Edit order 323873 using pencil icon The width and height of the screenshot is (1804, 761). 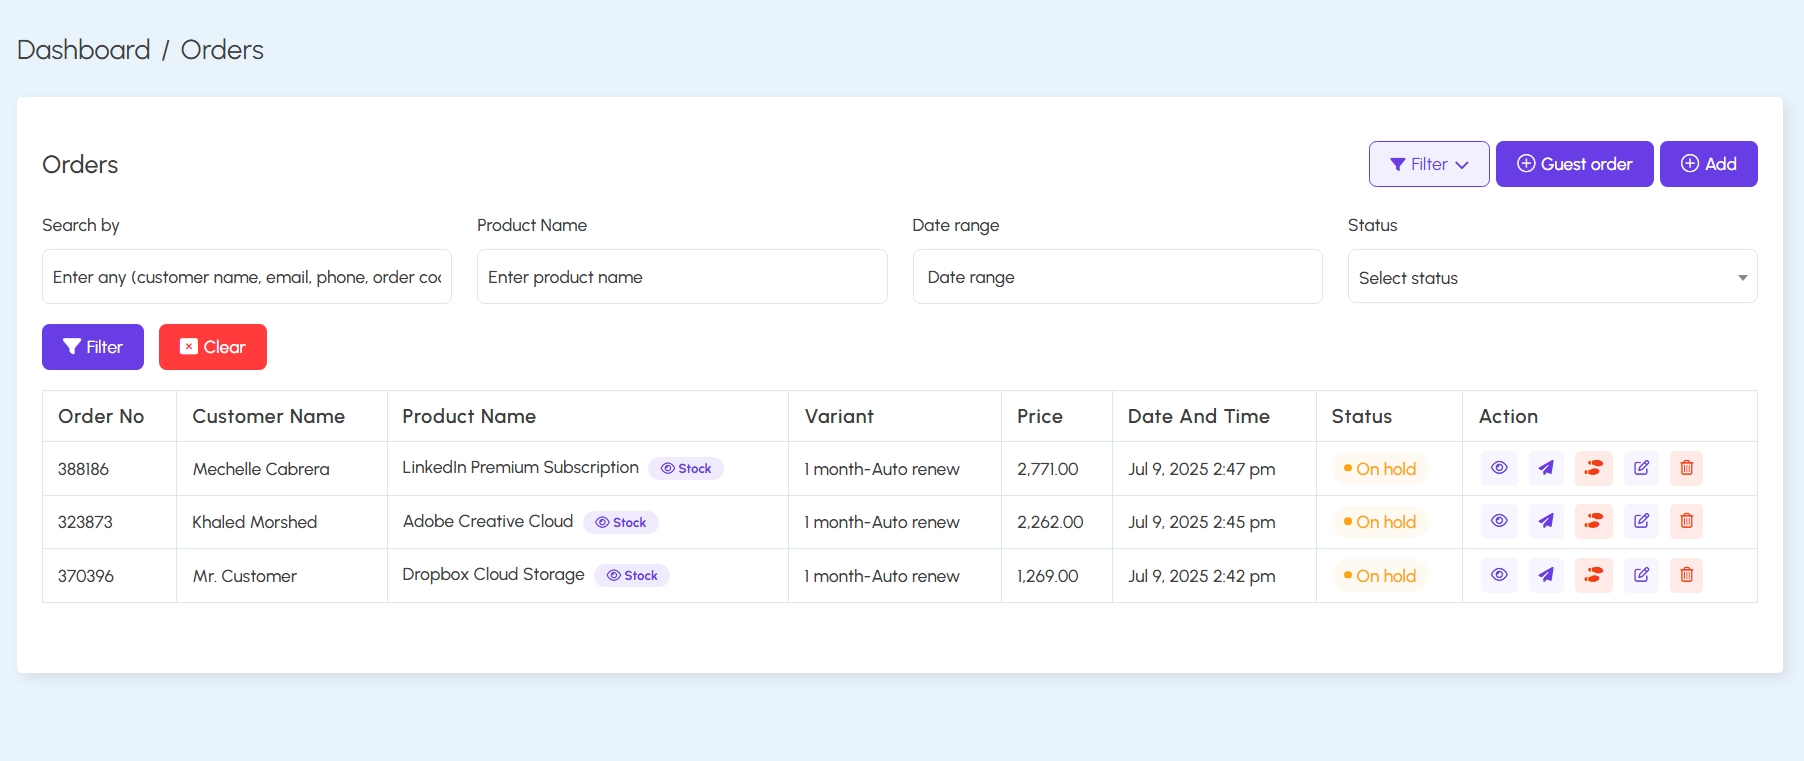pos(1641,521)
